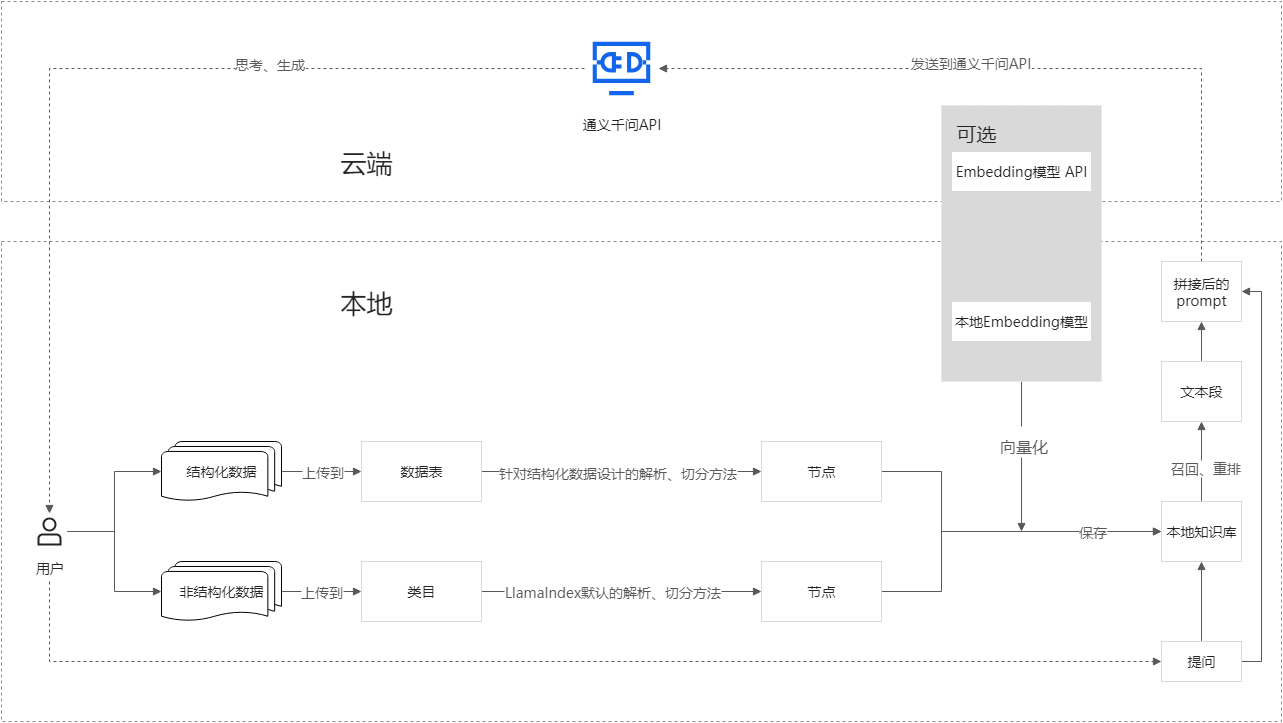Expand the 数据表 node
Viewport: 1283px width, 723px height.
click(421, 471)
